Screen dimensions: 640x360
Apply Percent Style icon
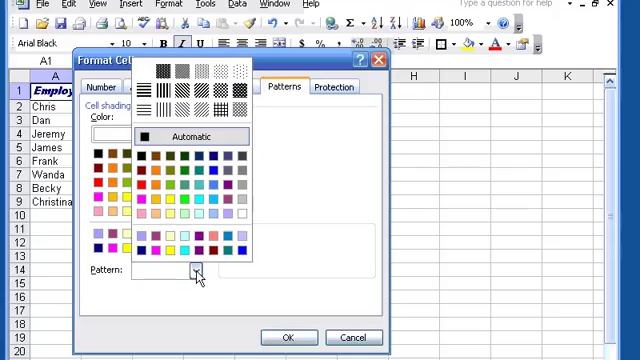320,43
